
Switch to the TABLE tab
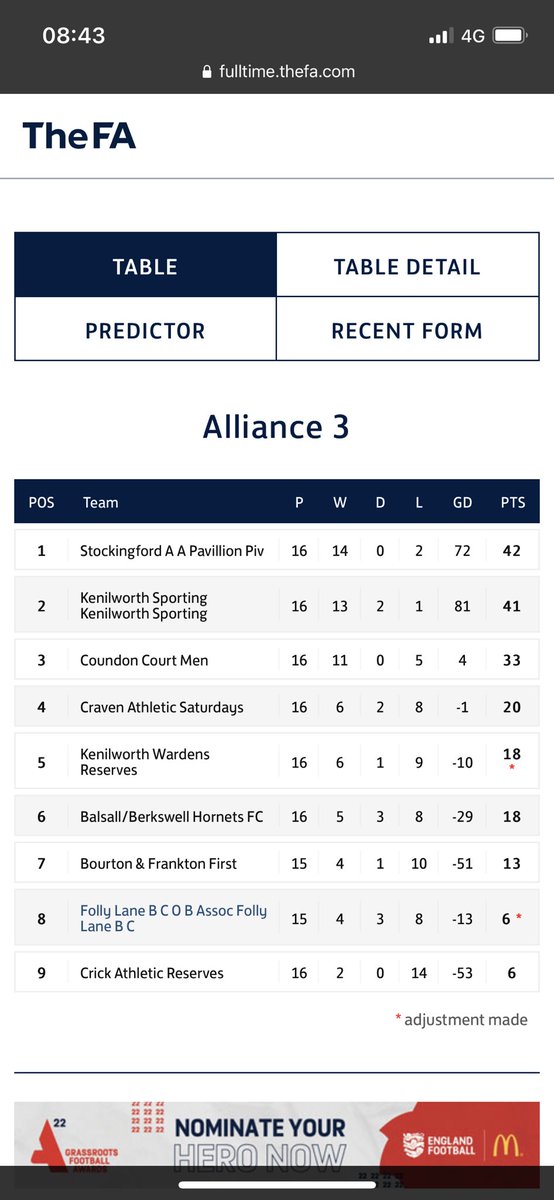click(145, 267)
